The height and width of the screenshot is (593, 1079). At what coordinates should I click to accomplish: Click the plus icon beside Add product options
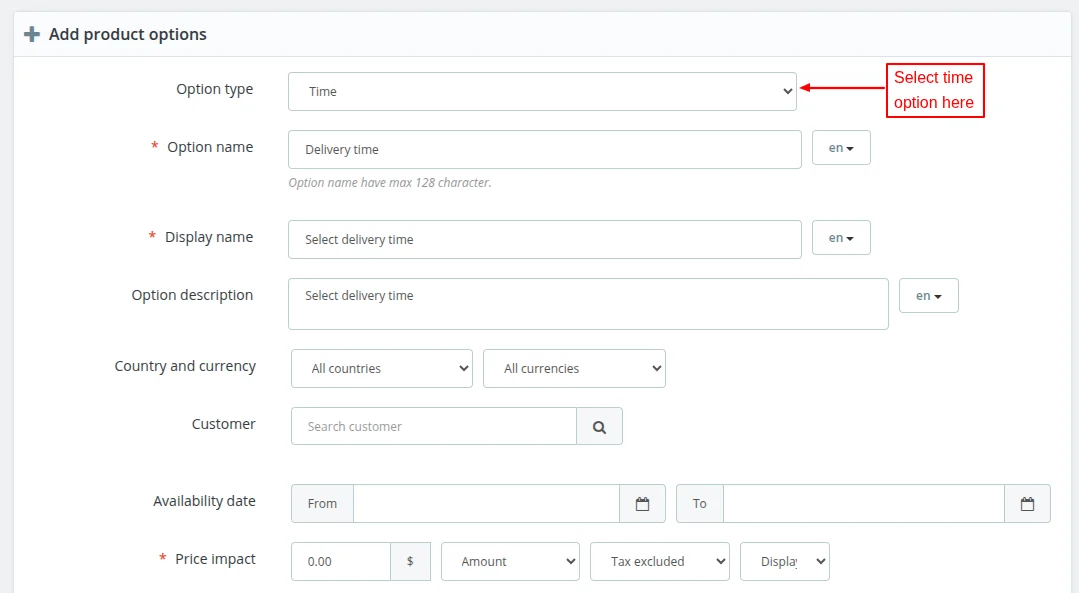(x=32, y=34)
